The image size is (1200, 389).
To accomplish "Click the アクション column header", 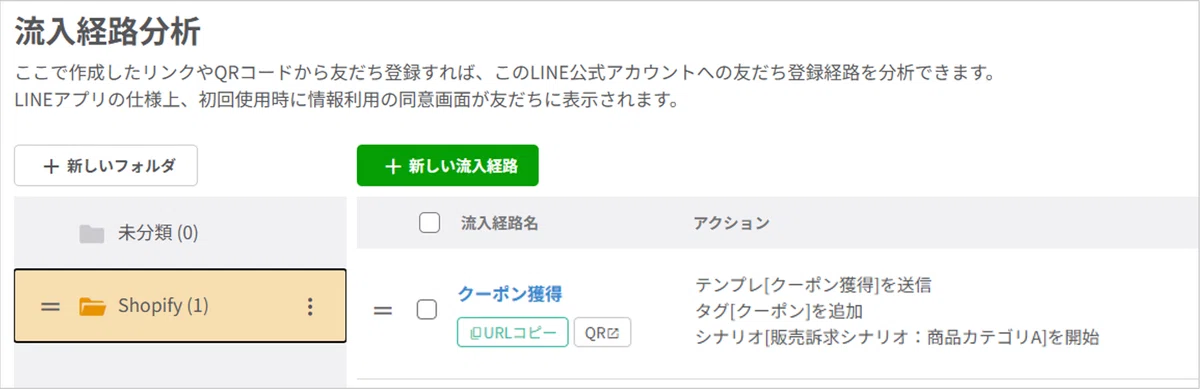I will point(730,223).
